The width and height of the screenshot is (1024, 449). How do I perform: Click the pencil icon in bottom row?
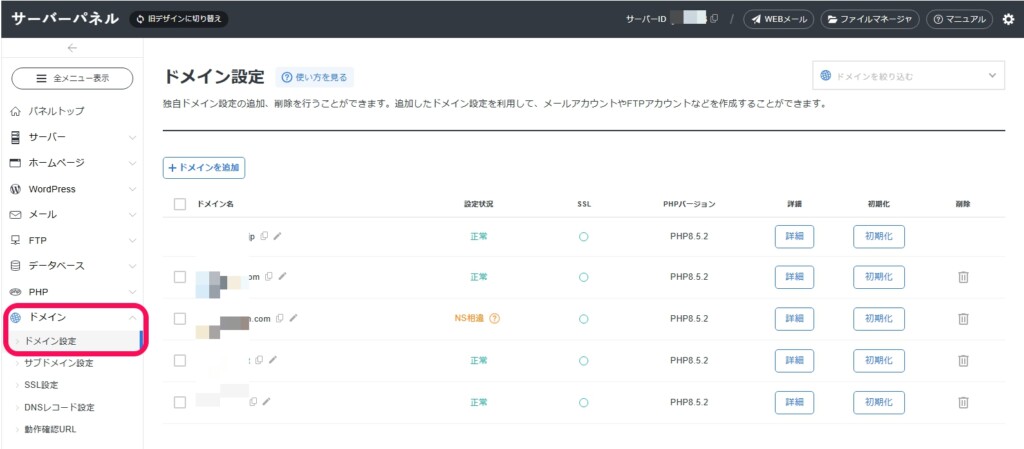(x=266, y=402)
